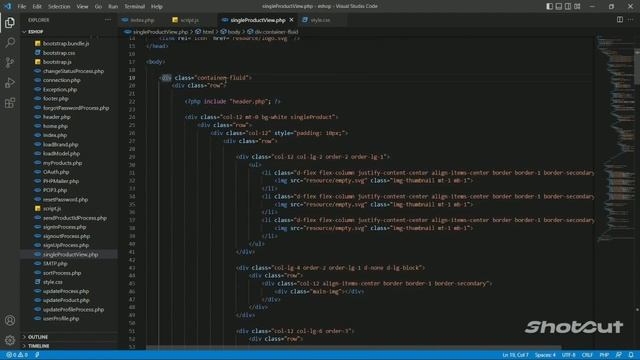Image resolution: width=640 pixels, height=360 pixels.
Task: Change indentation via Spaces: 4
Action: point(545,355)
